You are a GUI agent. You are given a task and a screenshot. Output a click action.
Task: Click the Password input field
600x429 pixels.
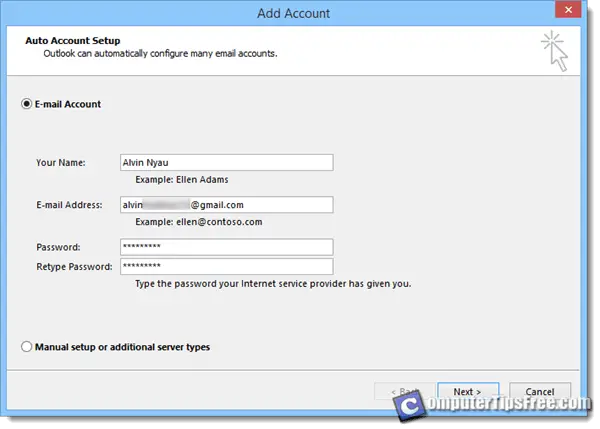[x=227, y=247]
